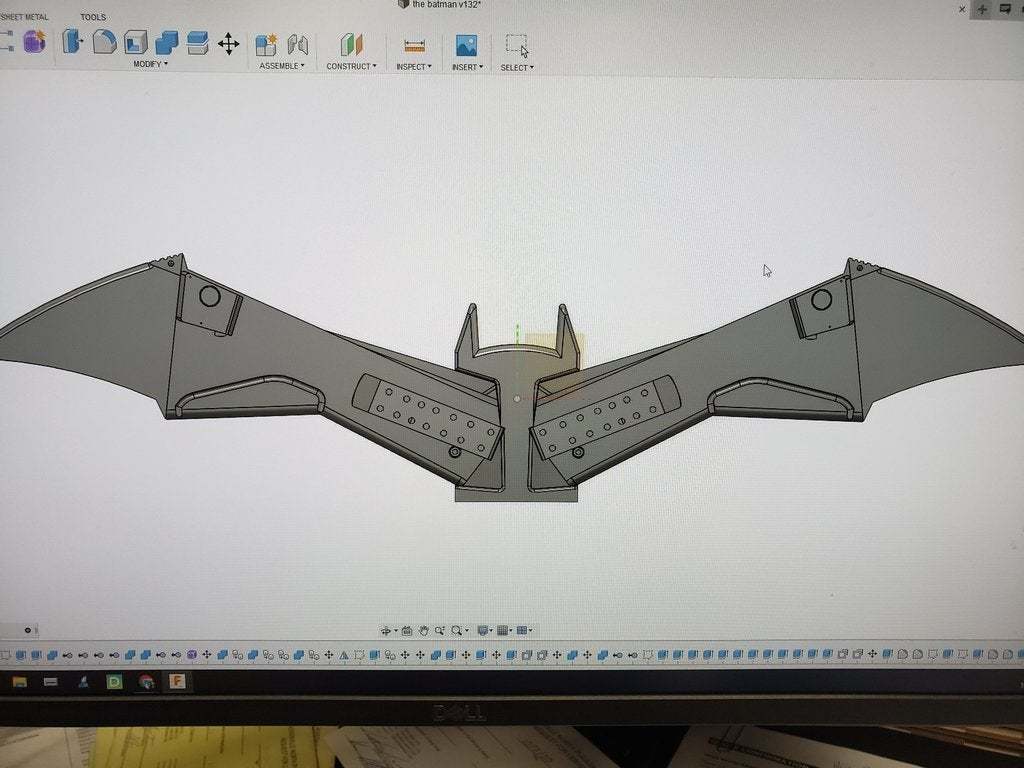
Task: Activate the Orbit tool at the bottom
Action: (x=387, y=630)
